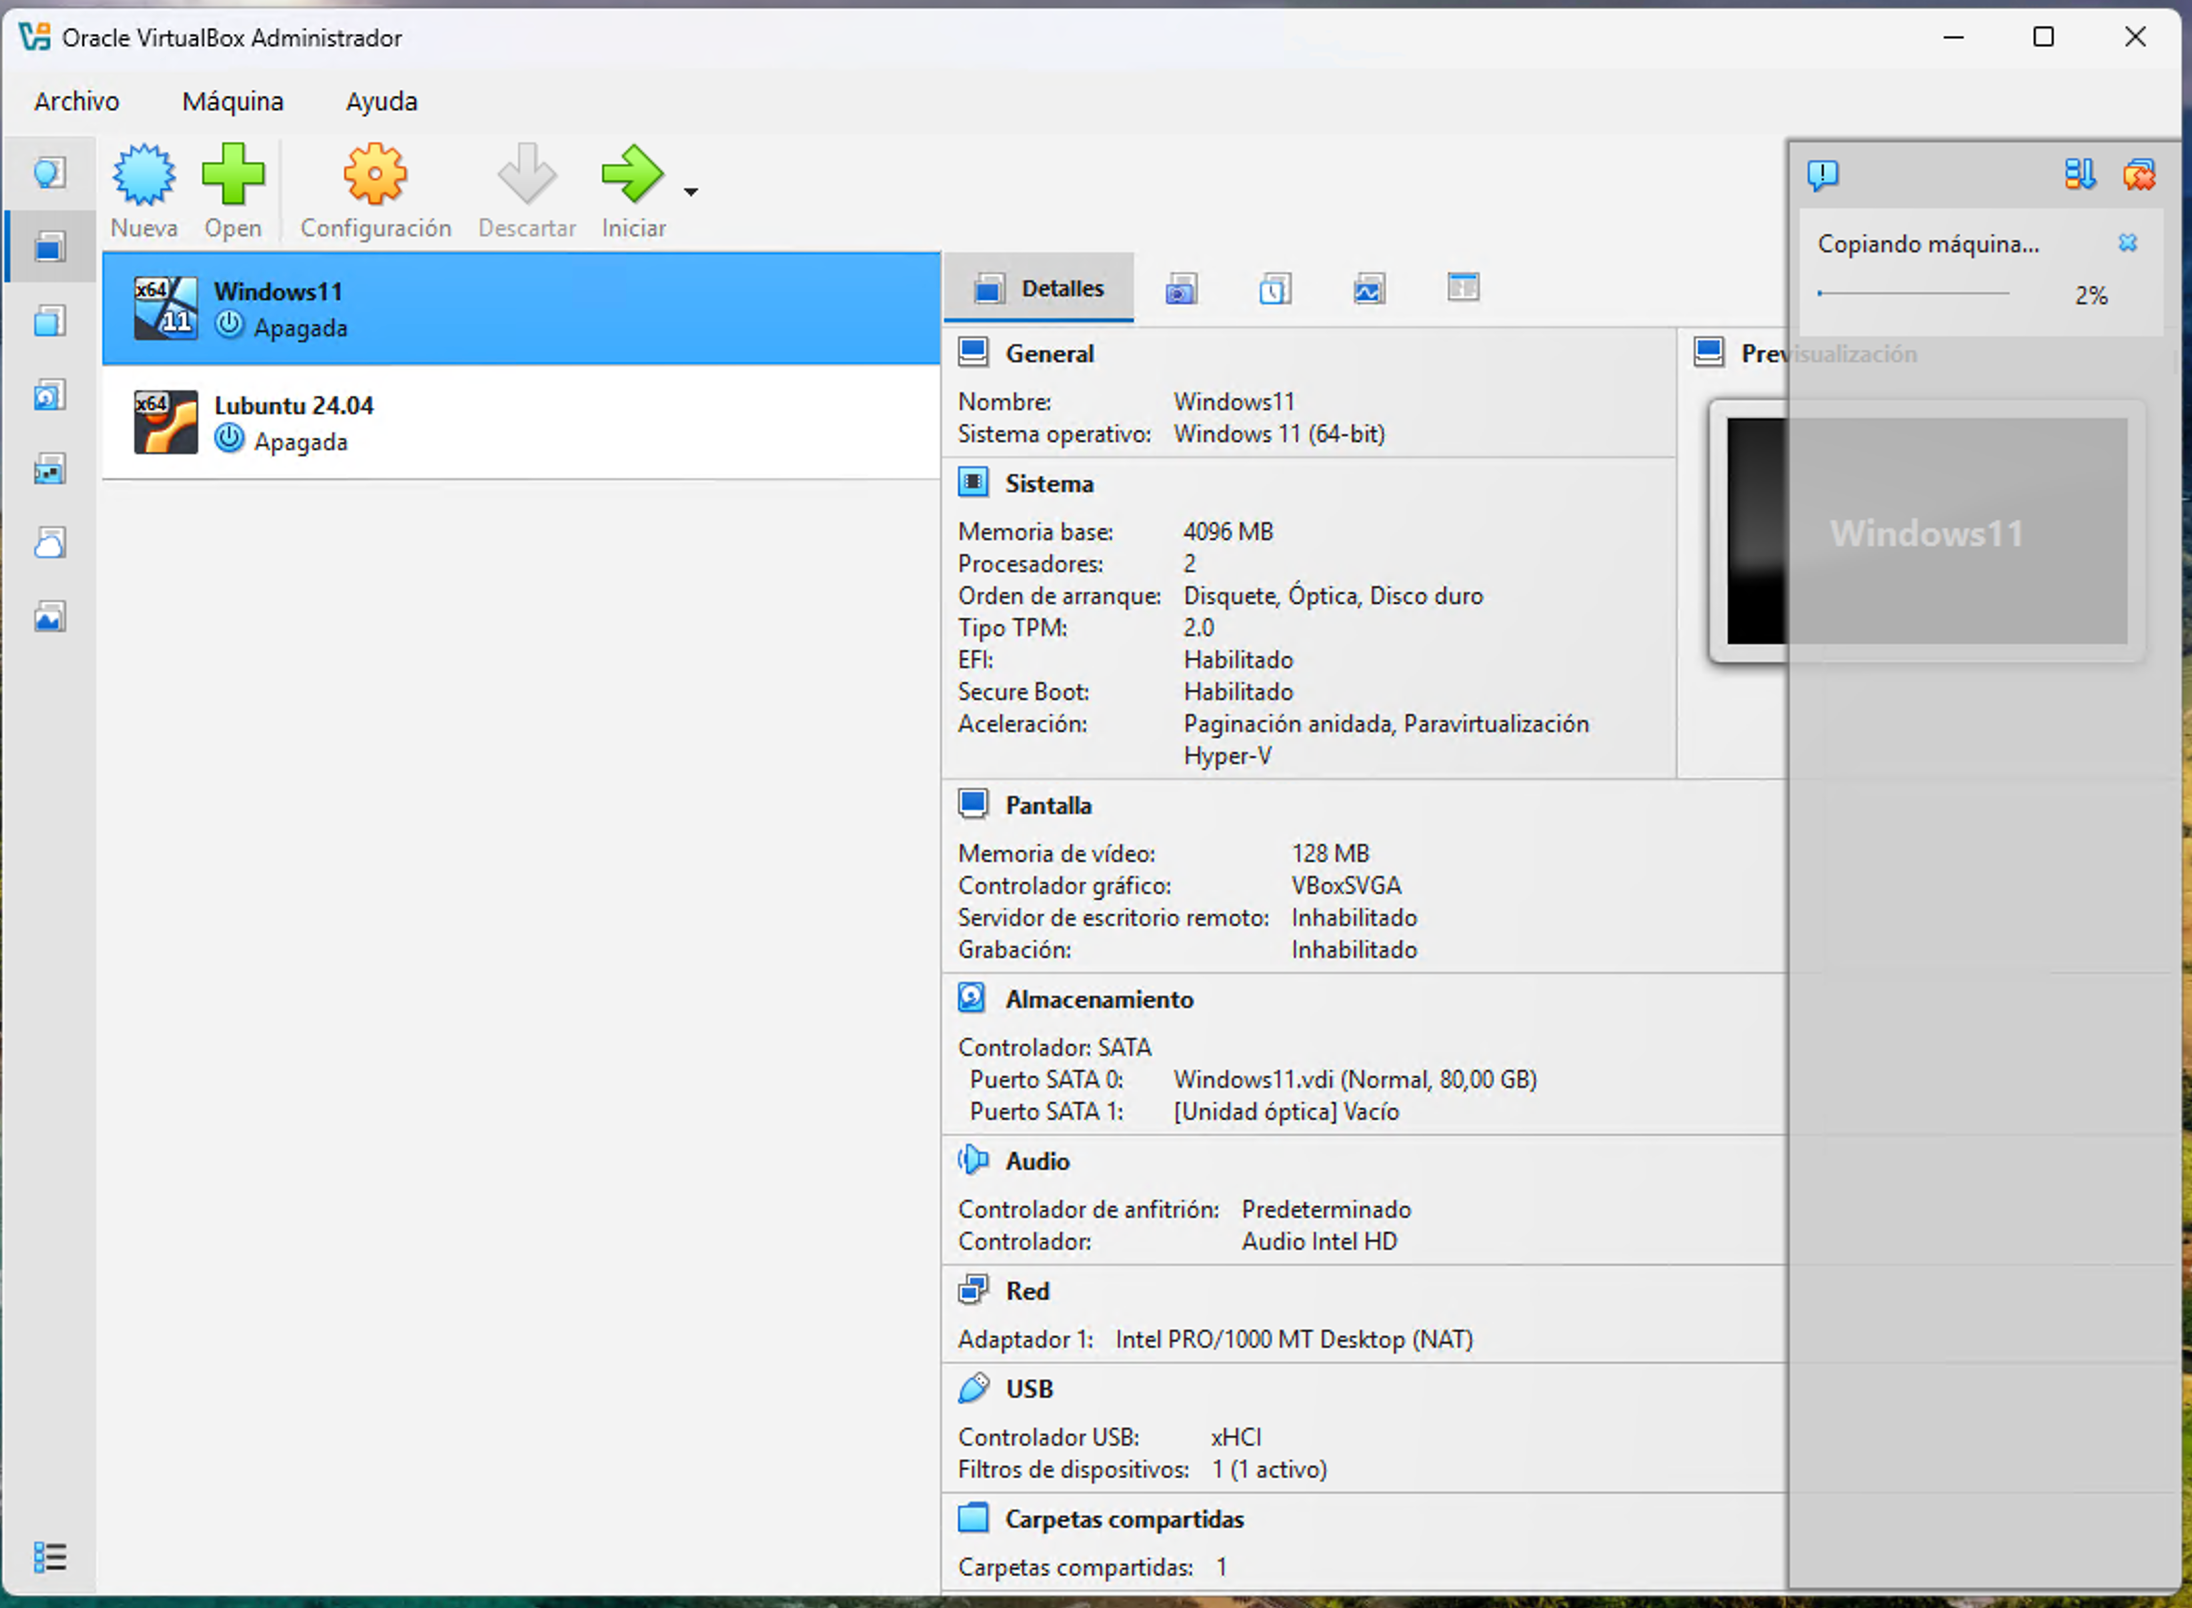Expand the Iniciar dropdown arrow
This screenshot has width=2192, height=1608.
pos(690,191)
